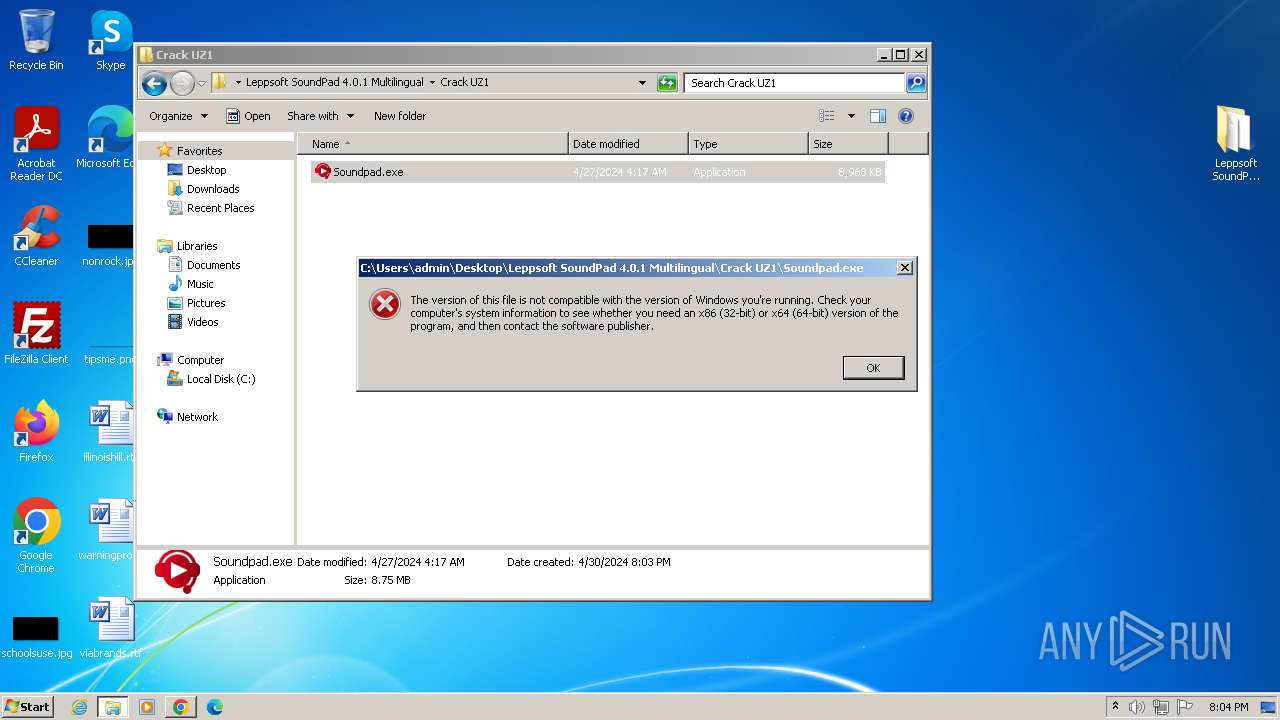Click the Explorer forward navigation button
The width and height of the screenshot is (1280, 720).
pyautogui.click(x=182, y=83)
